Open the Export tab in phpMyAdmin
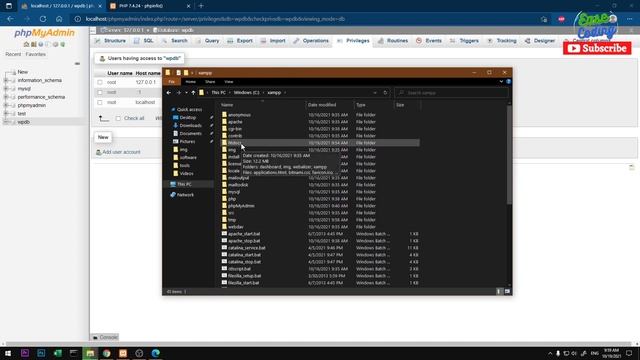 (x=240, y=41)
